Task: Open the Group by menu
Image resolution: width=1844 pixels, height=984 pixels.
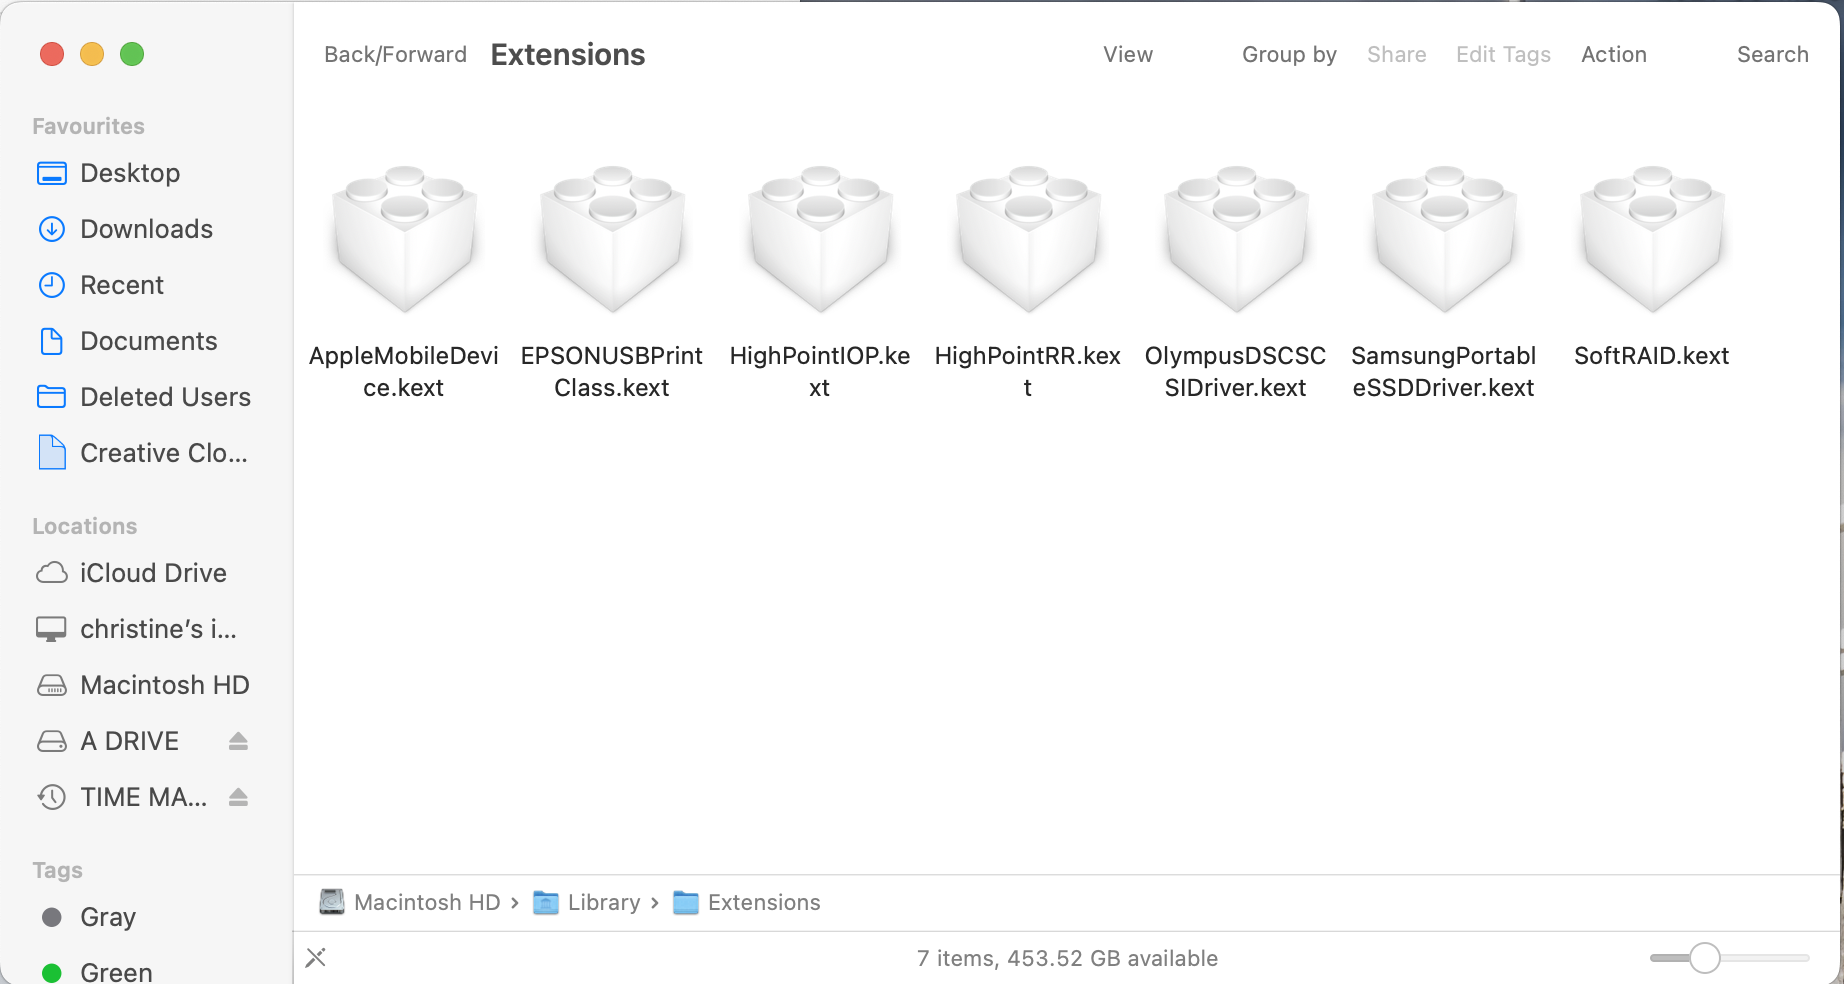Action: pyautogui.click(x=1289, y=55)
